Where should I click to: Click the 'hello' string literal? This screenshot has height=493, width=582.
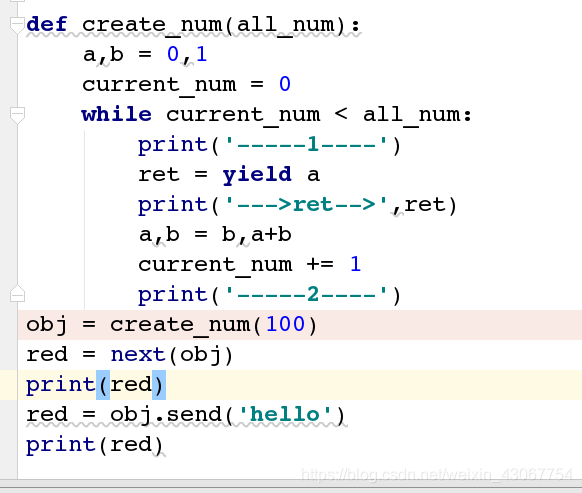tap(285, 414)
